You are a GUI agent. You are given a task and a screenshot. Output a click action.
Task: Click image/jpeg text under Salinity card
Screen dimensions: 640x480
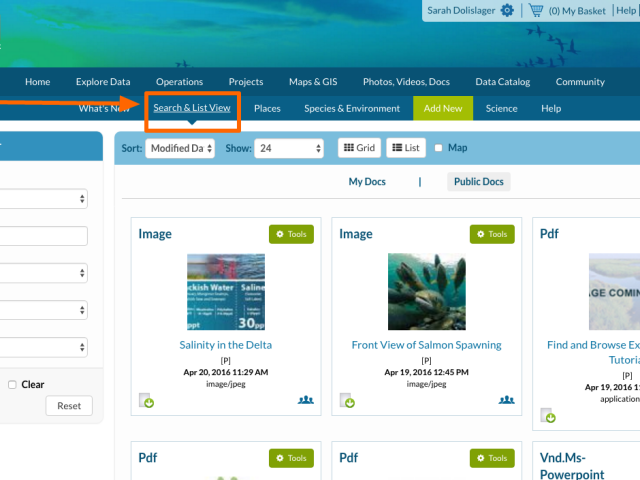pos(226,384)
